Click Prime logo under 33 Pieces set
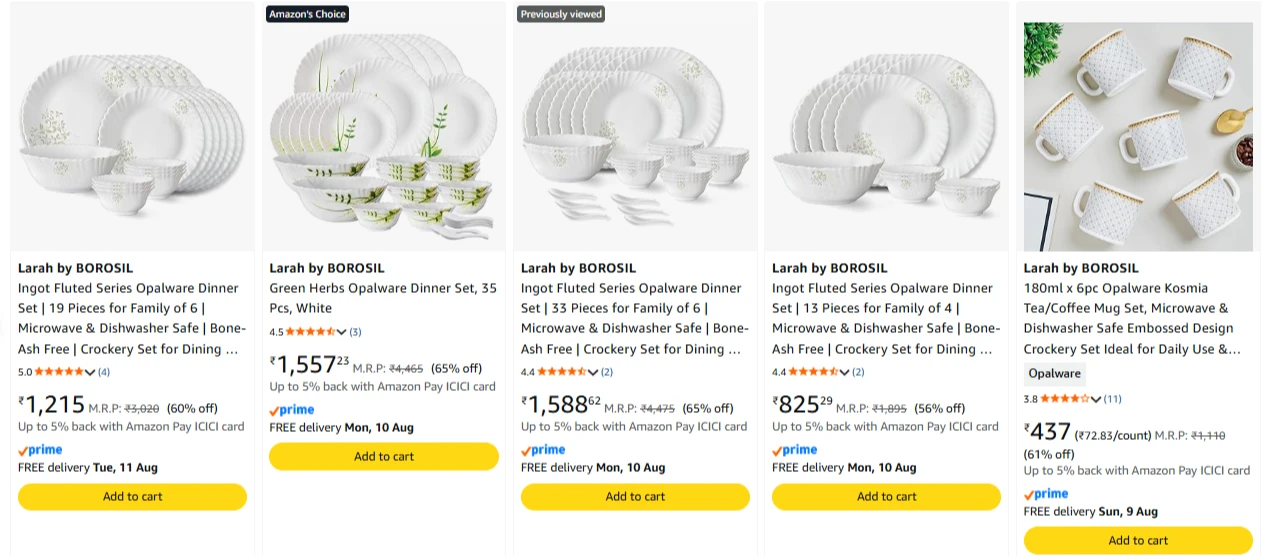This screenshot has width=1276, height=557. tap(543, 450)
